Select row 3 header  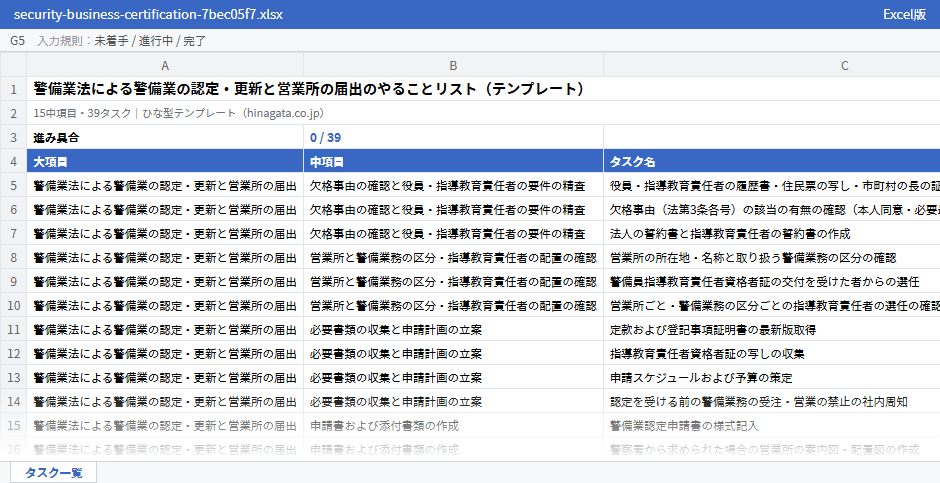(13, 137)
